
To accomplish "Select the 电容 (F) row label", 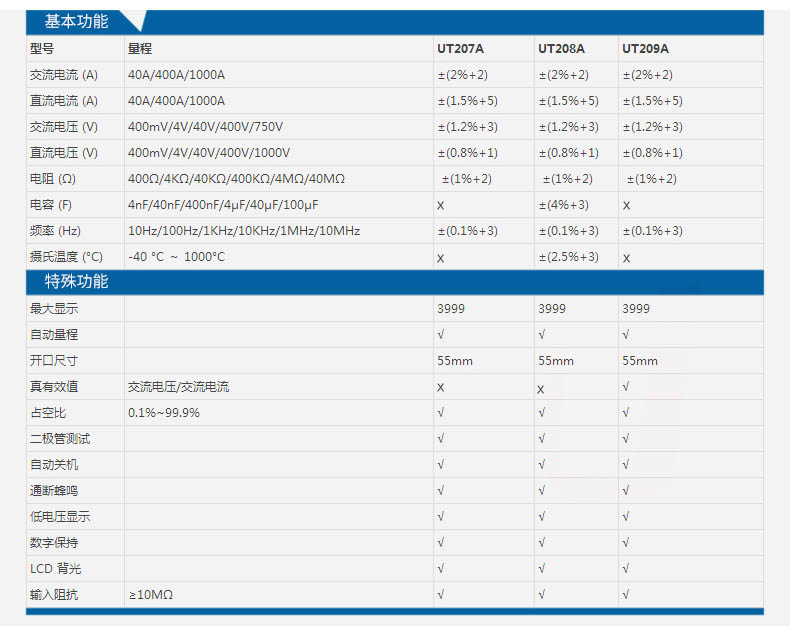I will click(51, 205).
